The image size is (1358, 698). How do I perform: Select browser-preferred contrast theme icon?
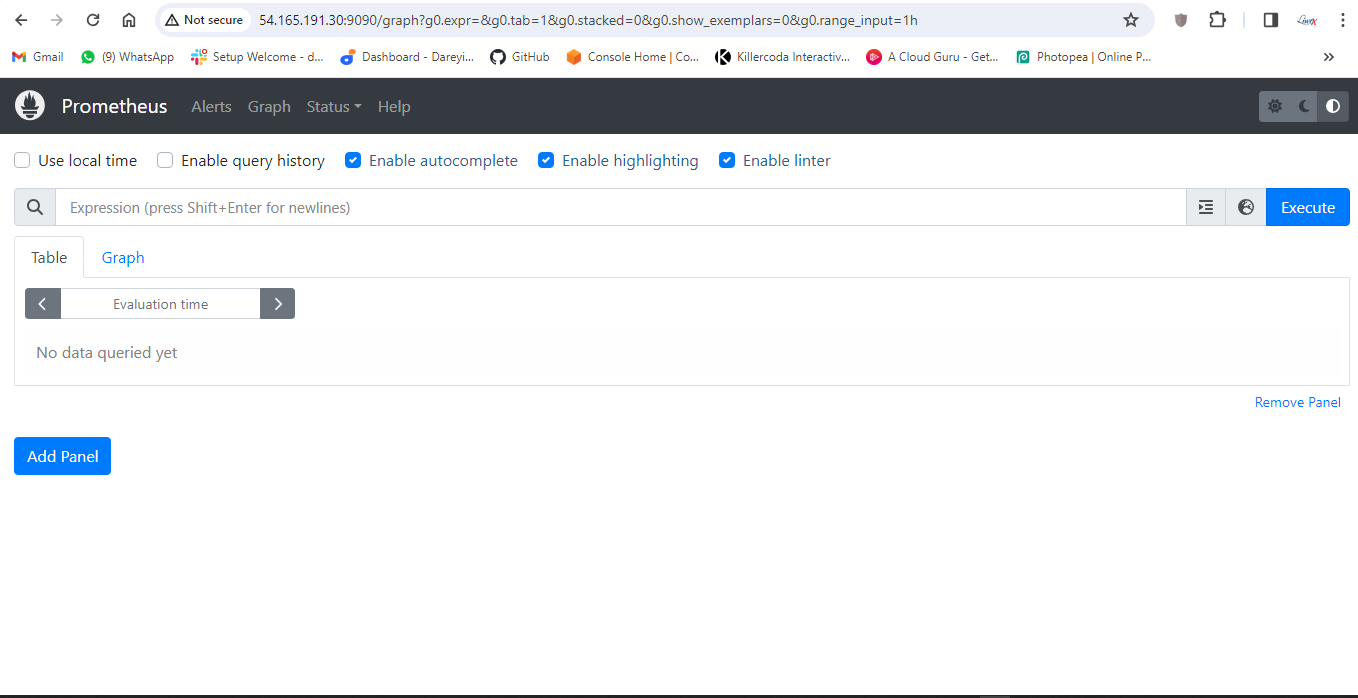[x=1333, y=106]
